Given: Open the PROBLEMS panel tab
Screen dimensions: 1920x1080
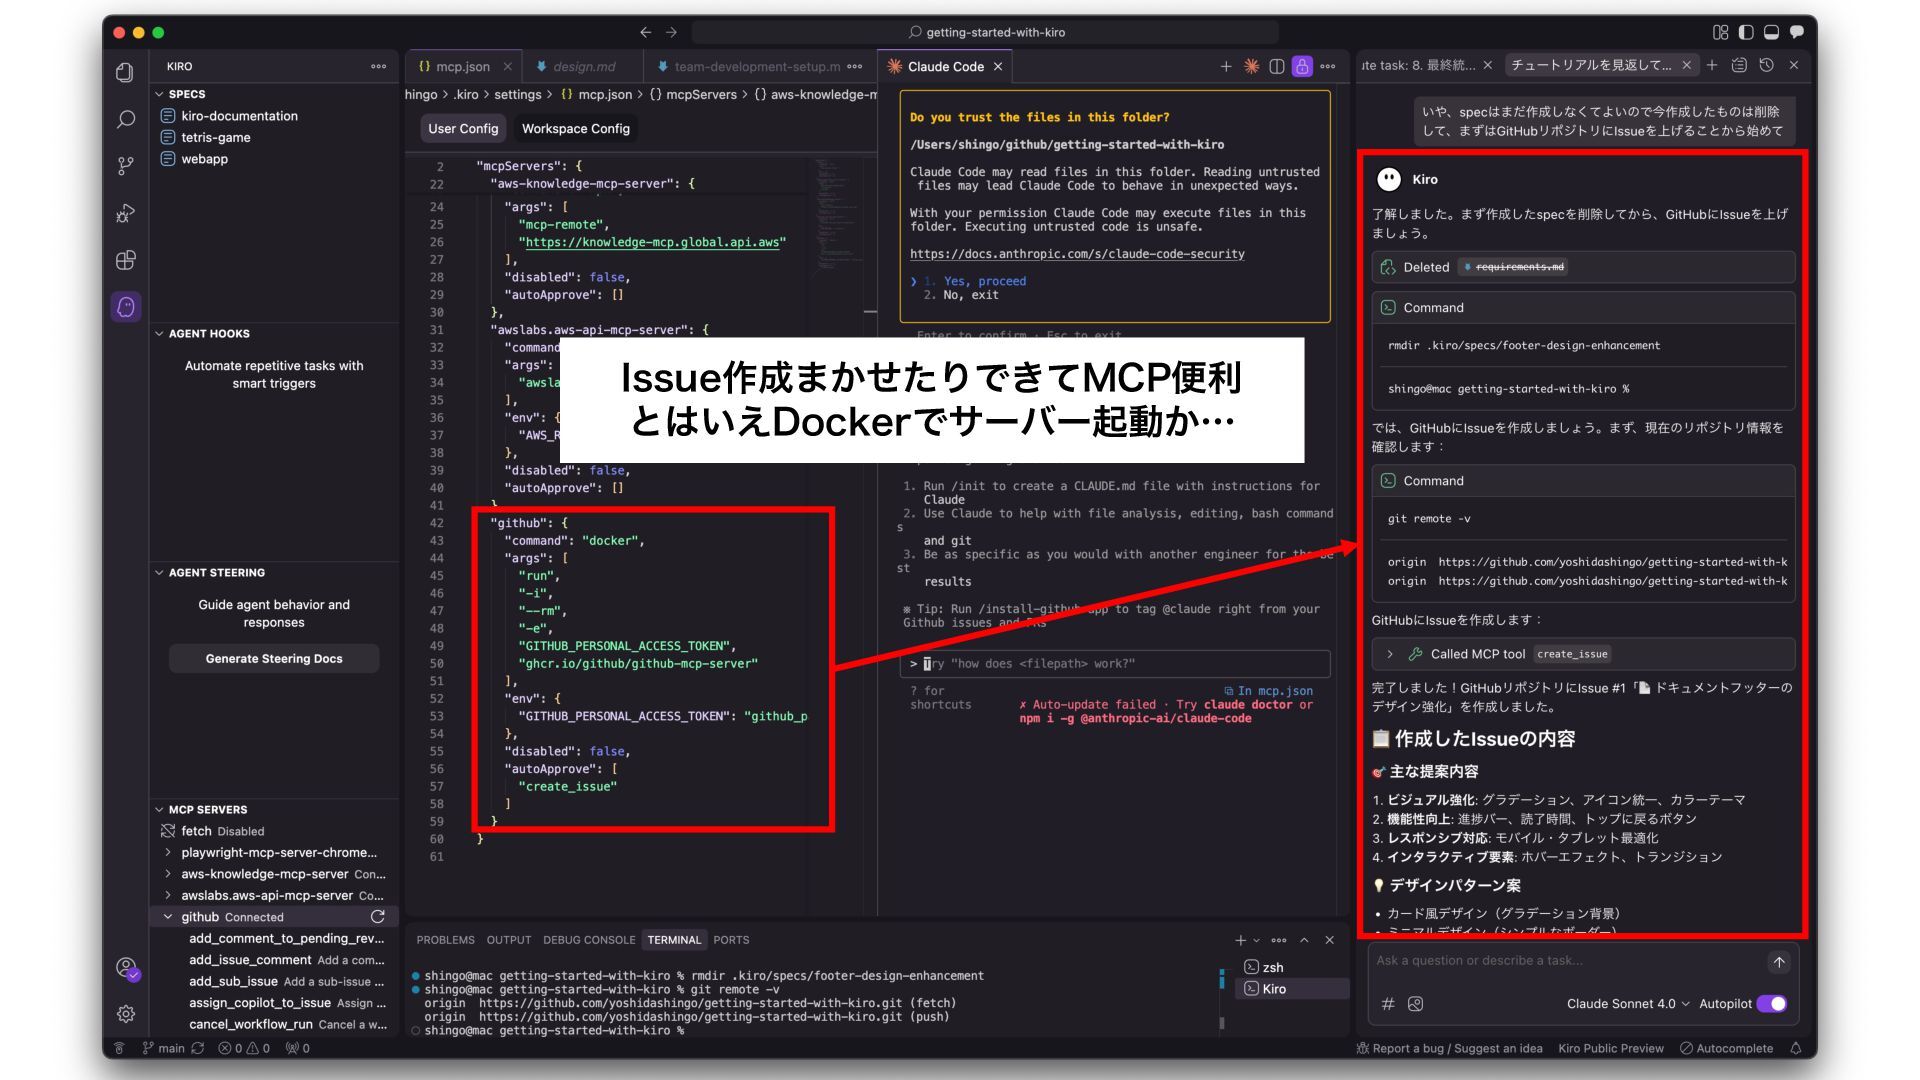Looking at the screenshot, I should (445, 940).
